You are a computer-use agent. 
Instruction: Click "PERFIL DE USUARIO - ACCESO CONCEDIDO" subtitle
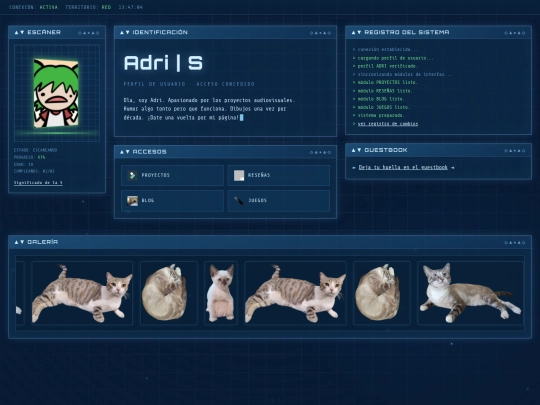(x=189, y=84)
